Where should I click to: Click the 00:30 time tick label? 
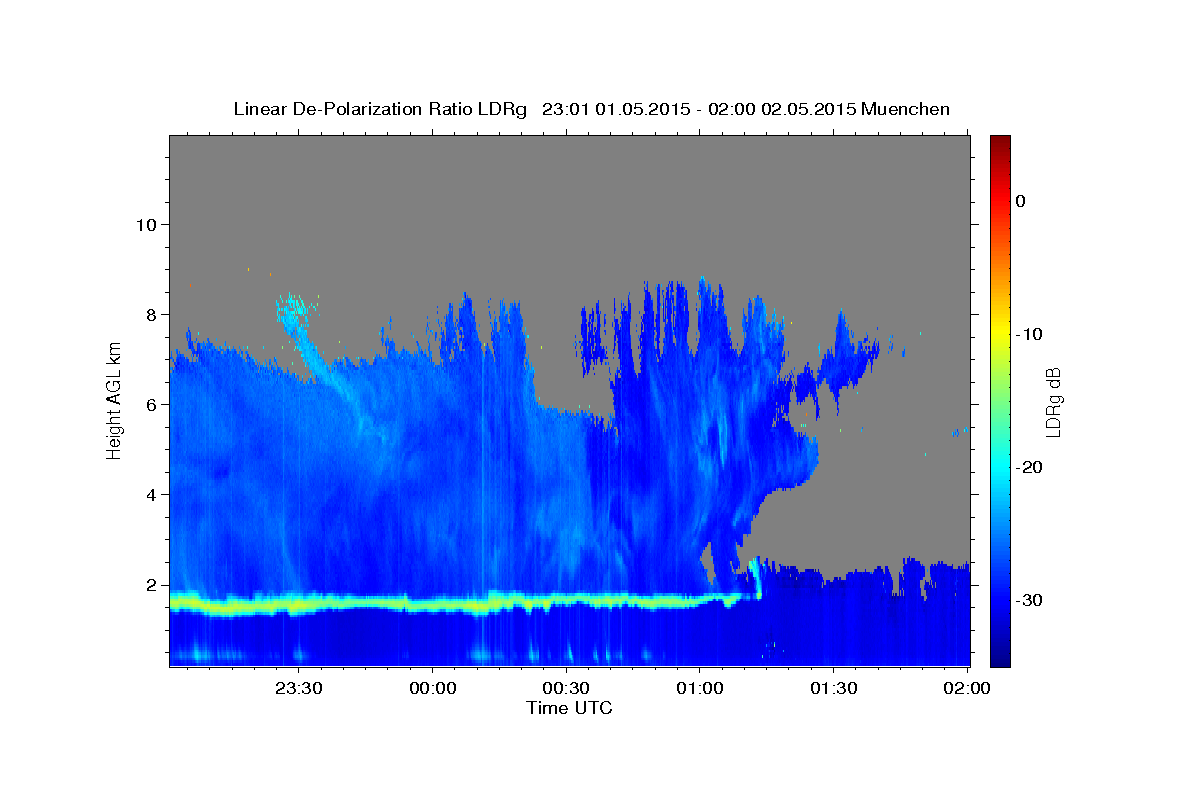(566, 688)
